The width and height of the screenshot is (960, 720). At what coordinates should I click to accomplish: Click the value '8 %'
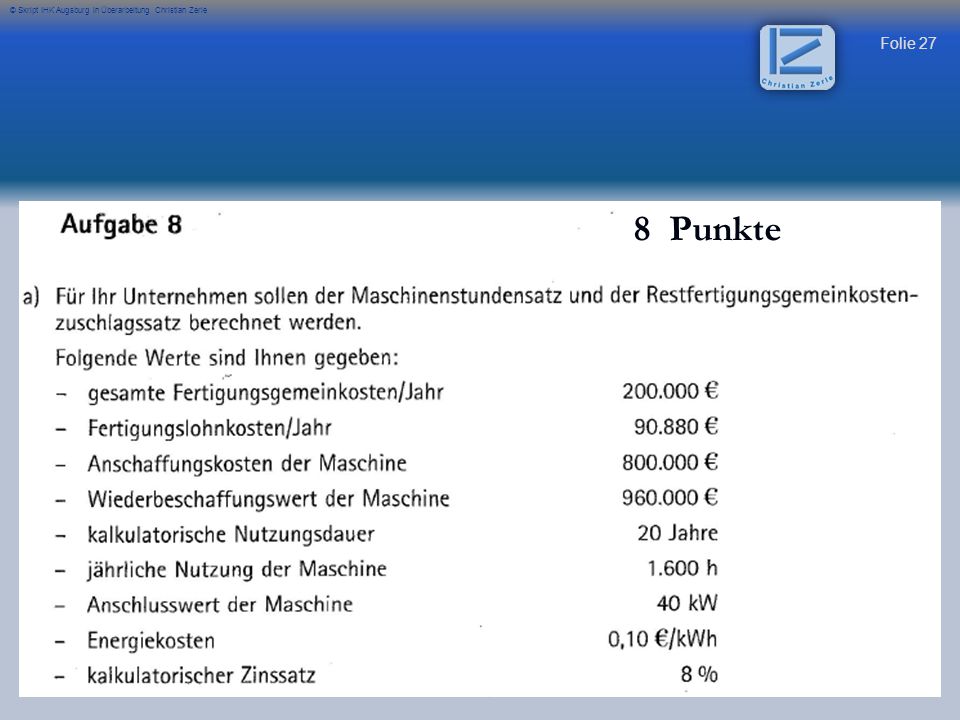[699, 675]
